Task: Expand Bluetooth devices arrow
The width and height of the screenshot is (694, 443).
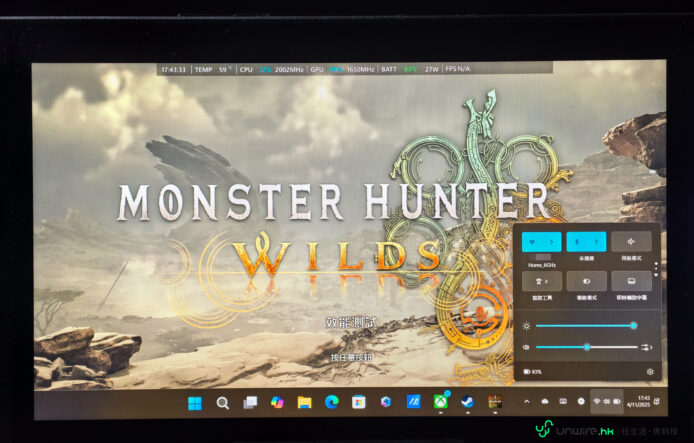Action: [597, 242]
